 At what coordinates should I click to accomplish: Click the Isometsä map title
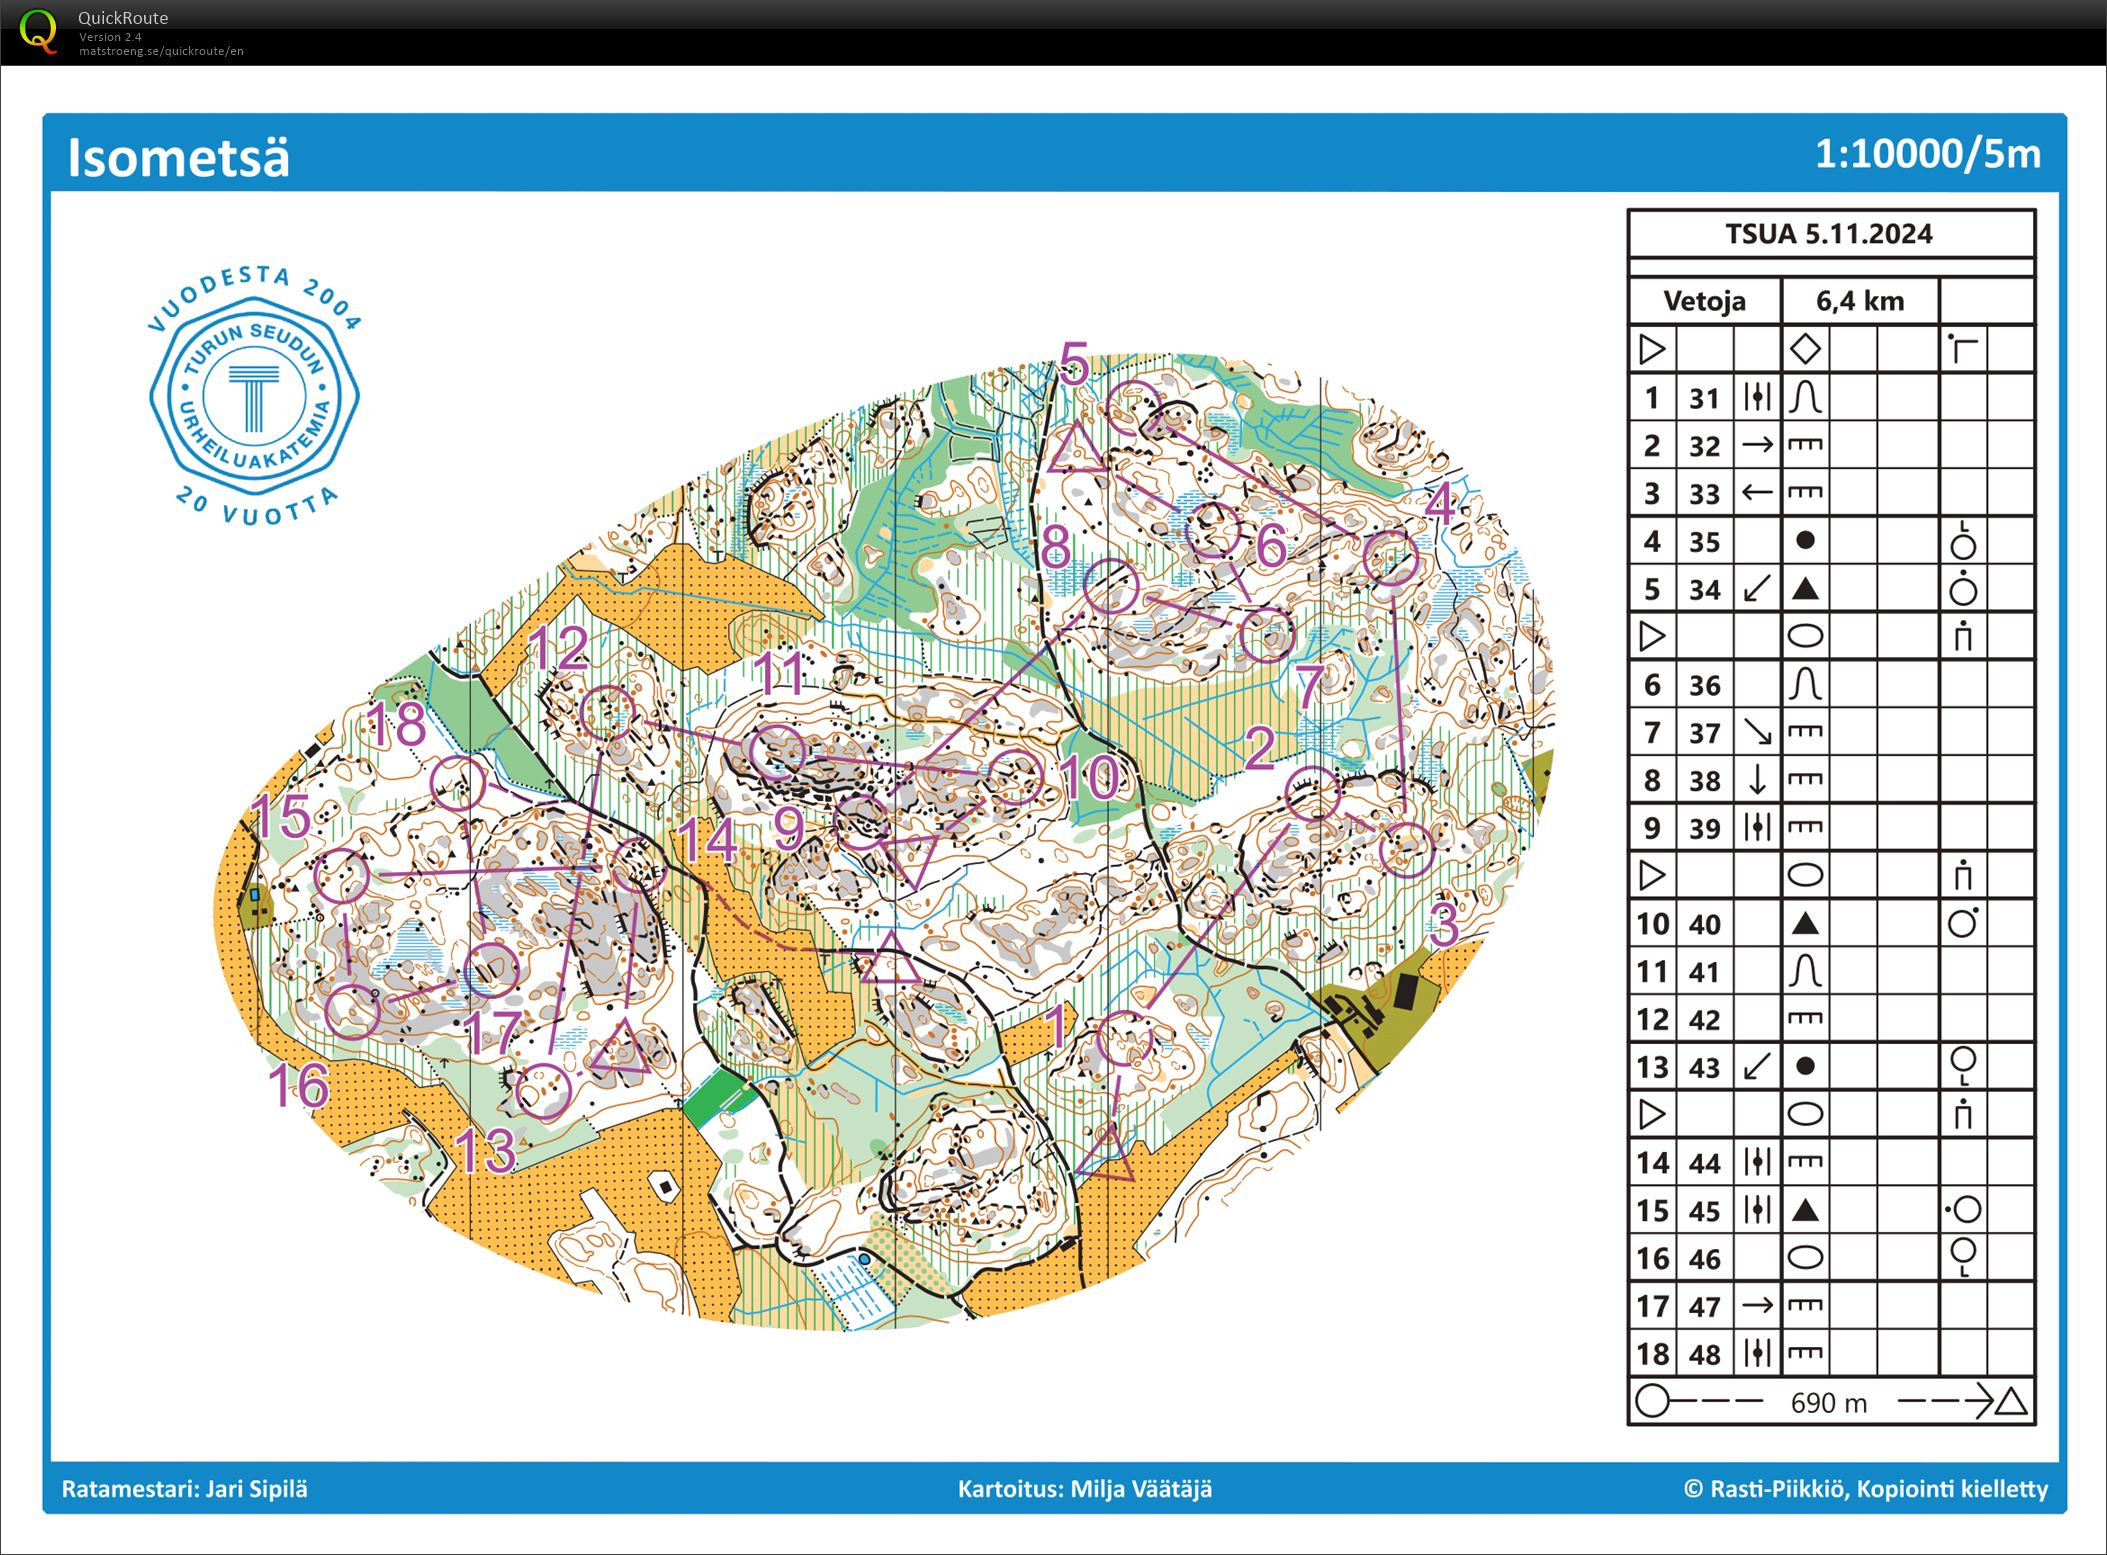click(178, 157)
